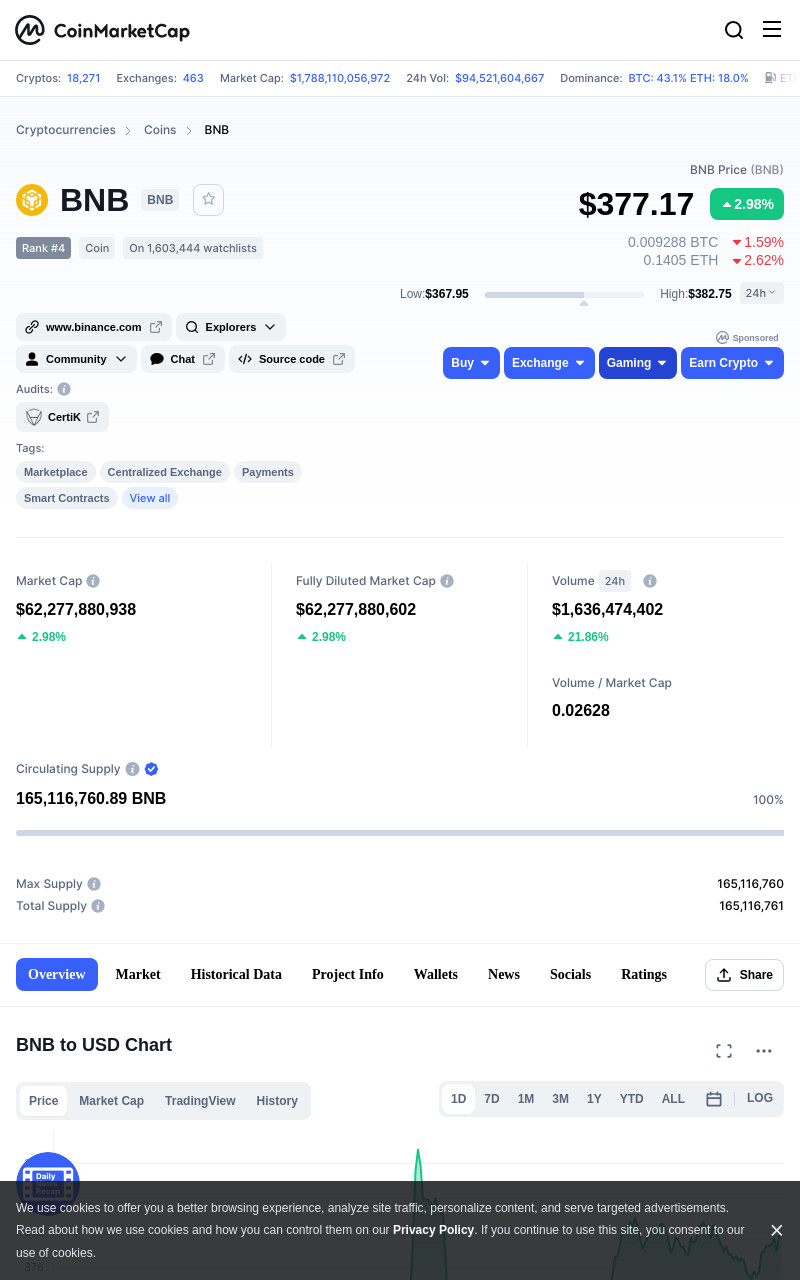The height and width of the screenshot is (1280, 800).
Task: Show Total Supply info icon
Action: pyautogui.click(x=98, y=906)
